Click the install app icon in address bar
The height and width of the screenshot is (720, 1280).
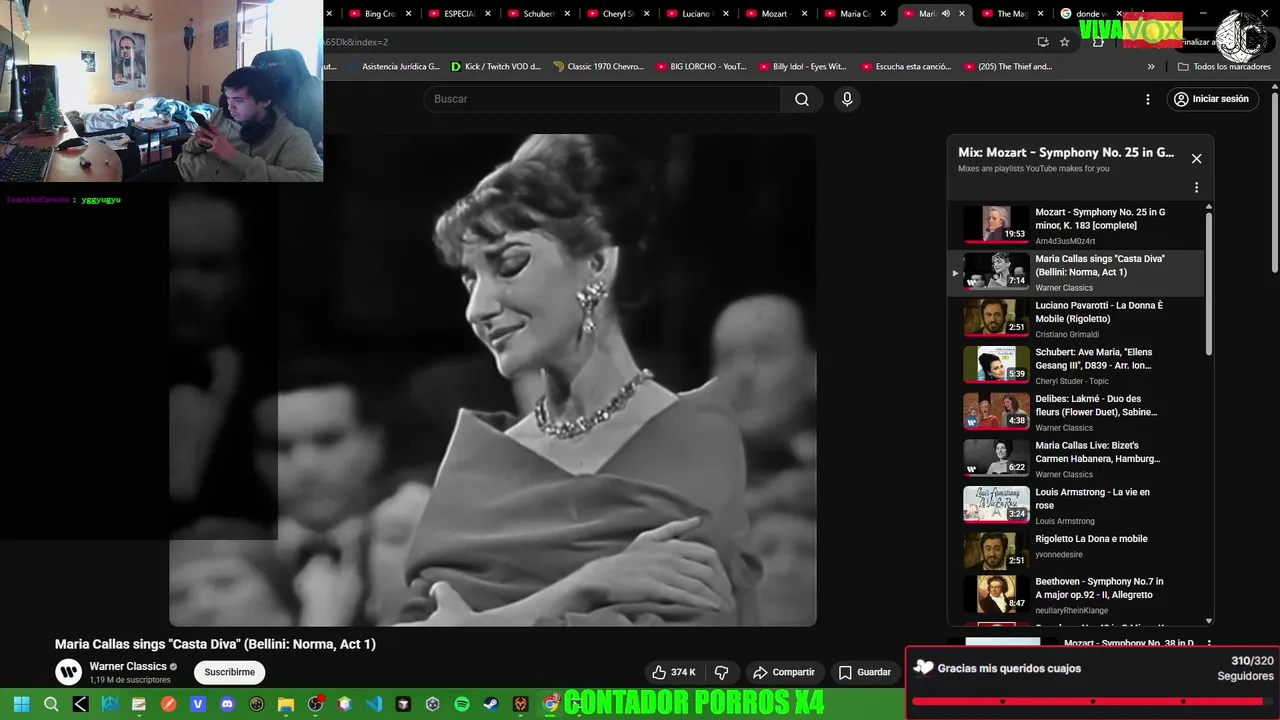click(1043, 42)
